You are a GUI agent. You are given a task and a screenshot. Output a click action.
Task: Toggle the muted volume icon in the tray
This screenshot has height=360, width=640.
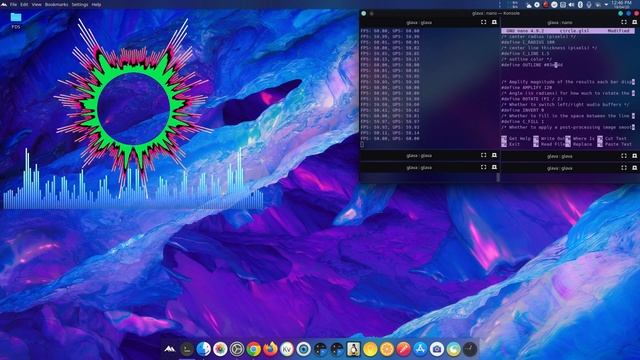571,5
